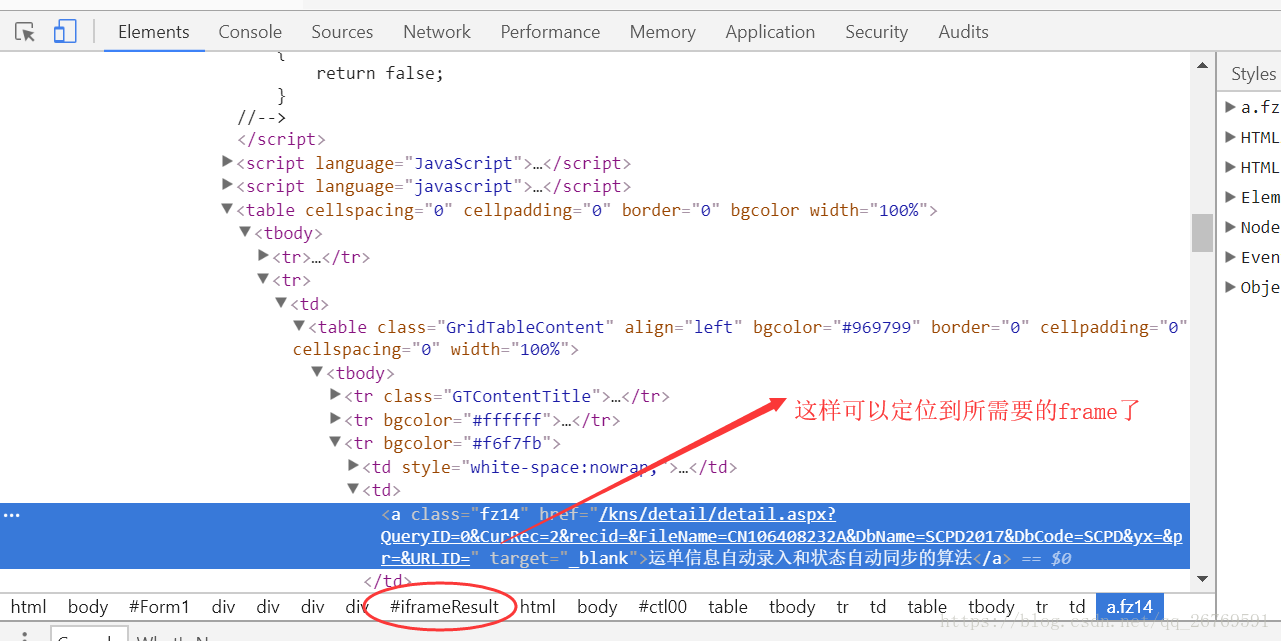Click the vertical scrollbar thumb
The height and width of the screenshot is (641, 1281).
pos(1202,233)
